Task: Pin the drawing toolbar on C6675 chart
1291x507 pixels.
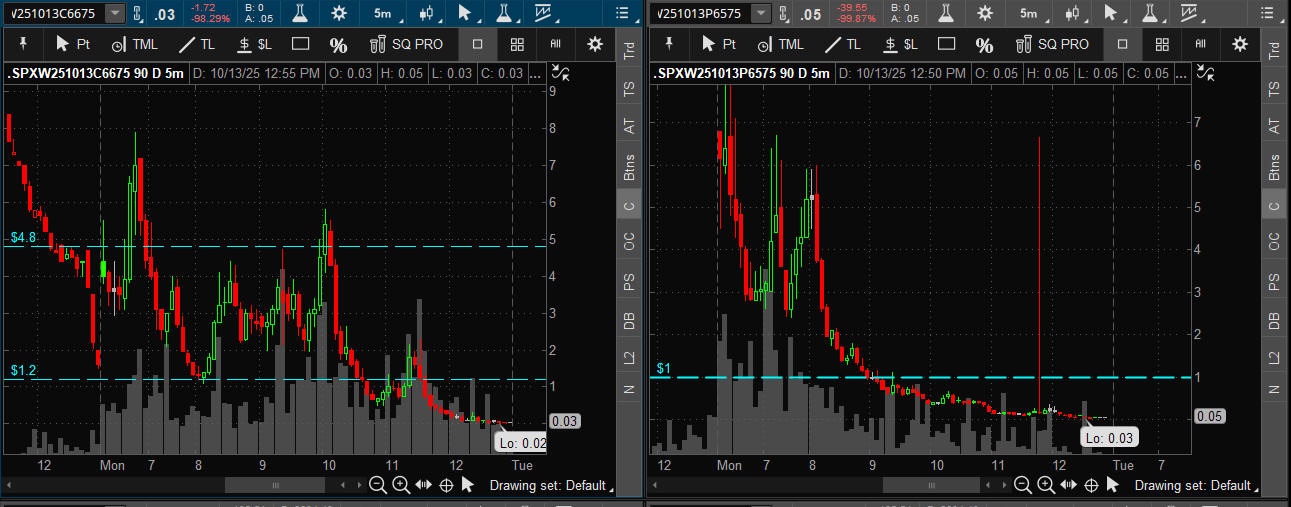Action: click(22, 44)
